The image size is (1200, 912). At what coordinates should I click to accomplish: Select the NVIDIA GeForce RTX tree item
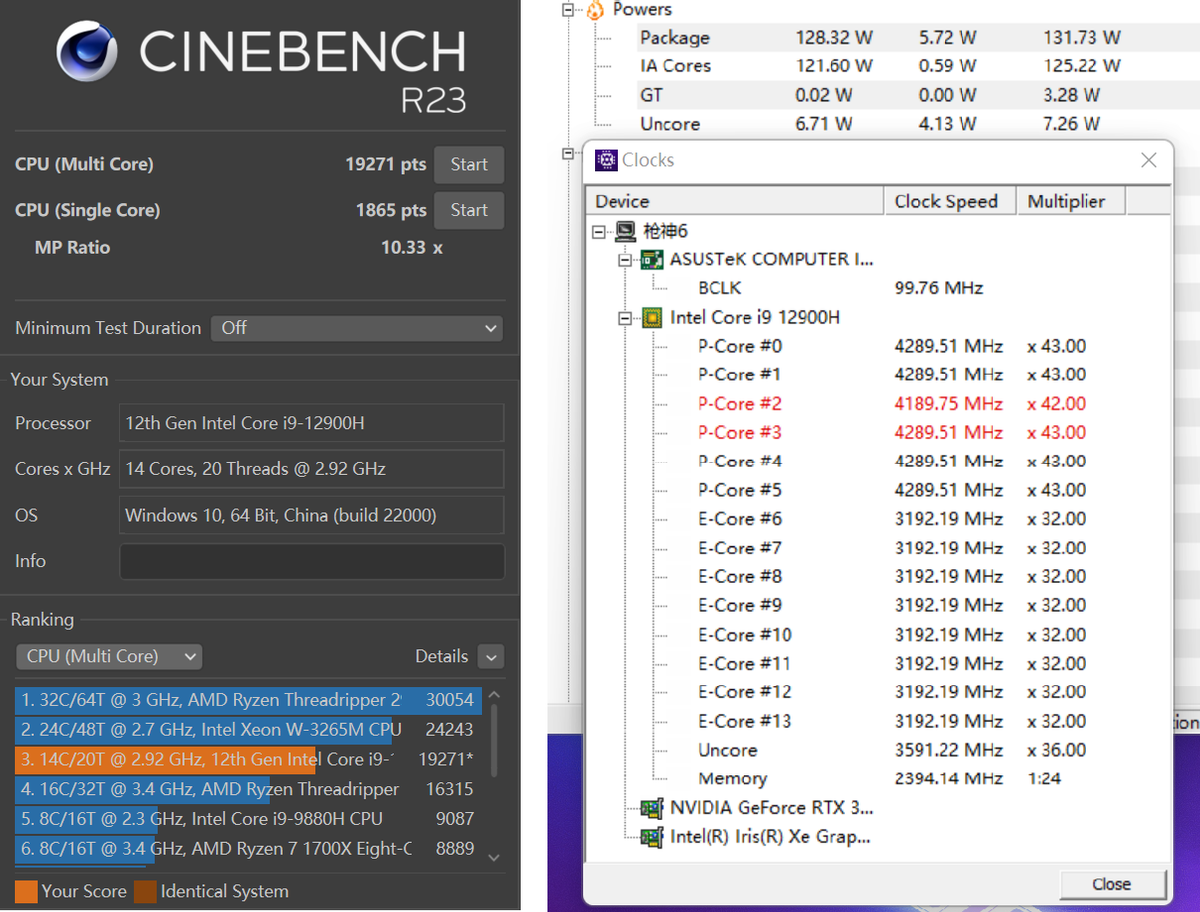click(771, 808)
